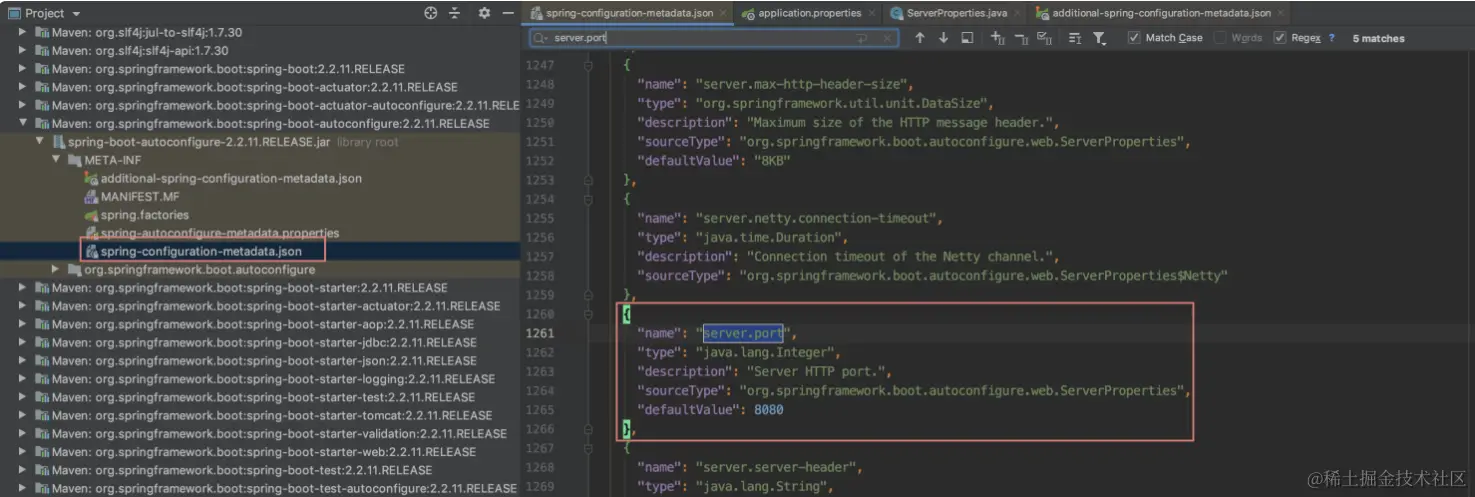Toggle multiline search mode icon
This screenshot has height=497, width=1475.
(1075, 38)
